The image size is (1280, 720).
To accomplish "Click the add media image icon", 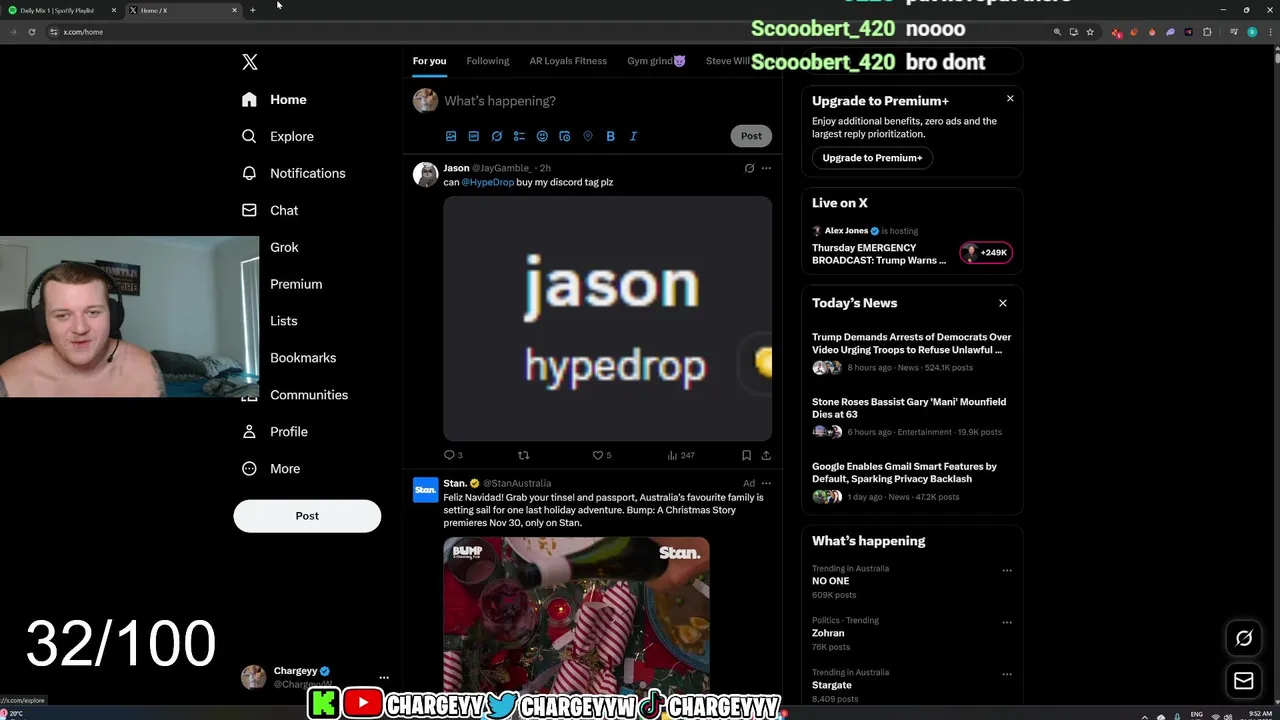I will pyautogui.click(x=451, y=136).
